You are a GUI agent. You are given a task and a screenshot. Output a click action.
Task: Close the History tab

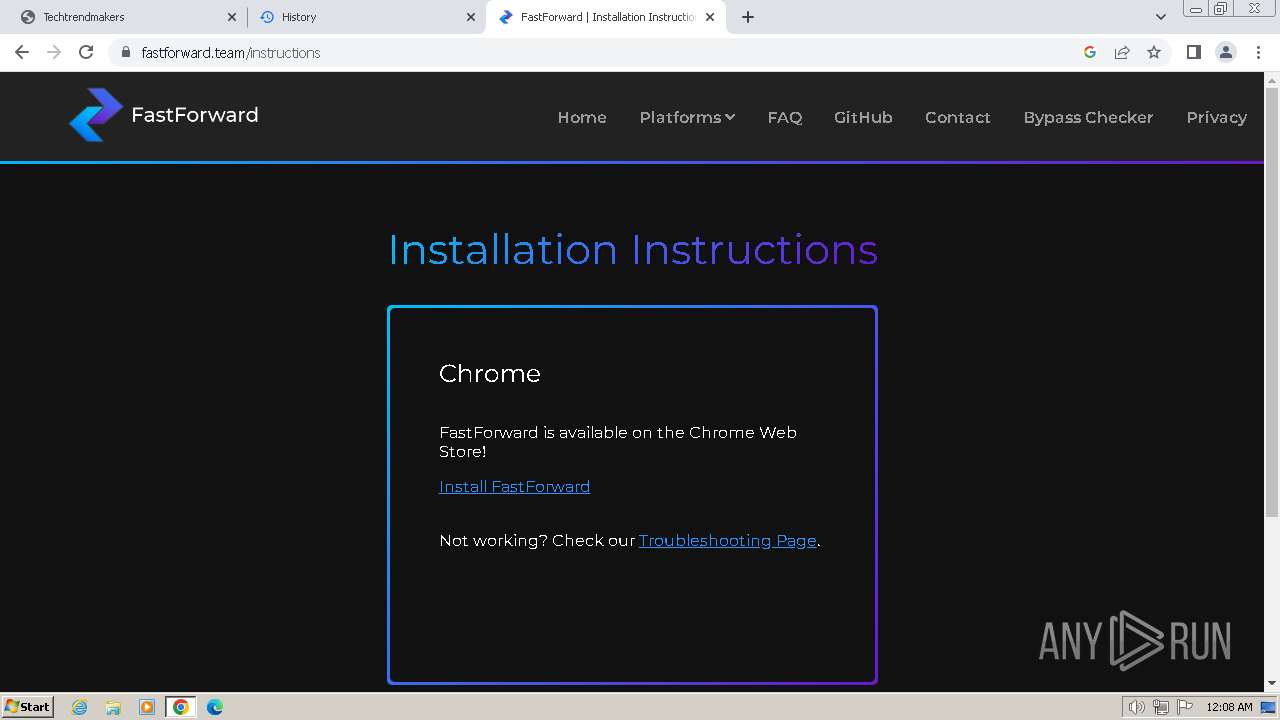click(x=471, y=17)
